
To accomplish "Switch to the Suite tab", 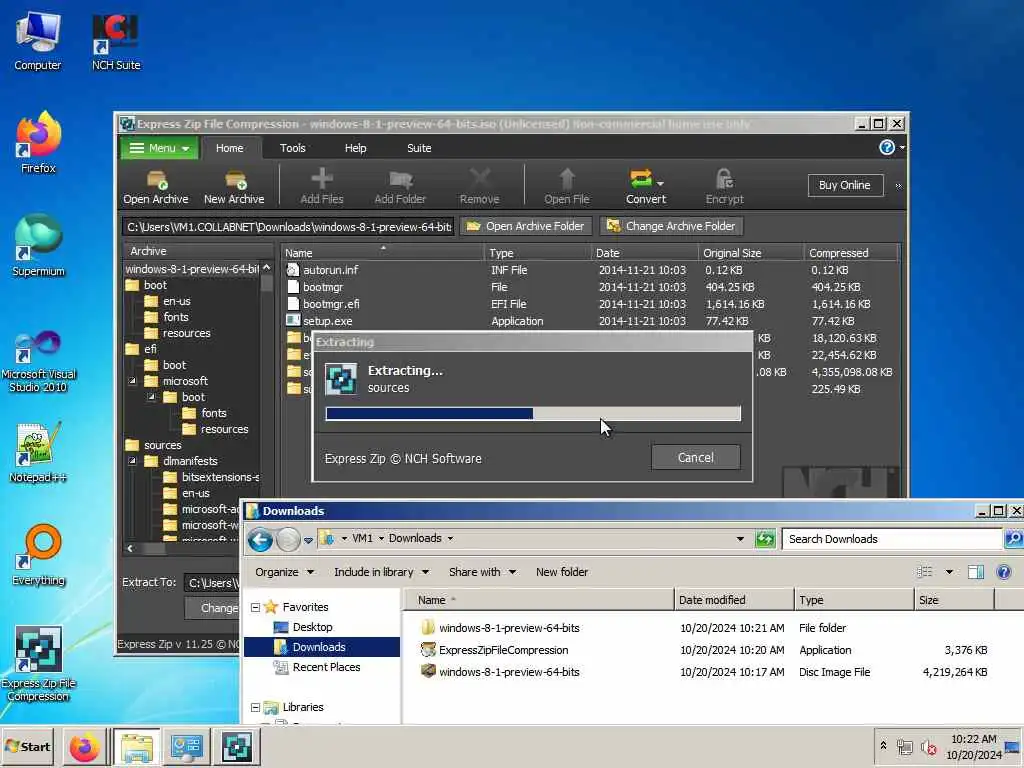I will pos(419,148).
